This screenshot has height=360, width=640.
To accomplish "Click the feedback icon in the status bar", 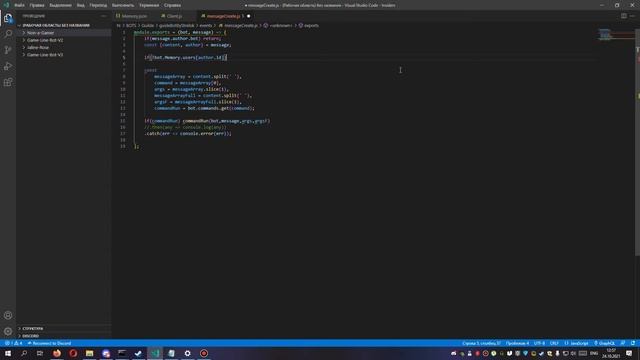I will (622, 343).
